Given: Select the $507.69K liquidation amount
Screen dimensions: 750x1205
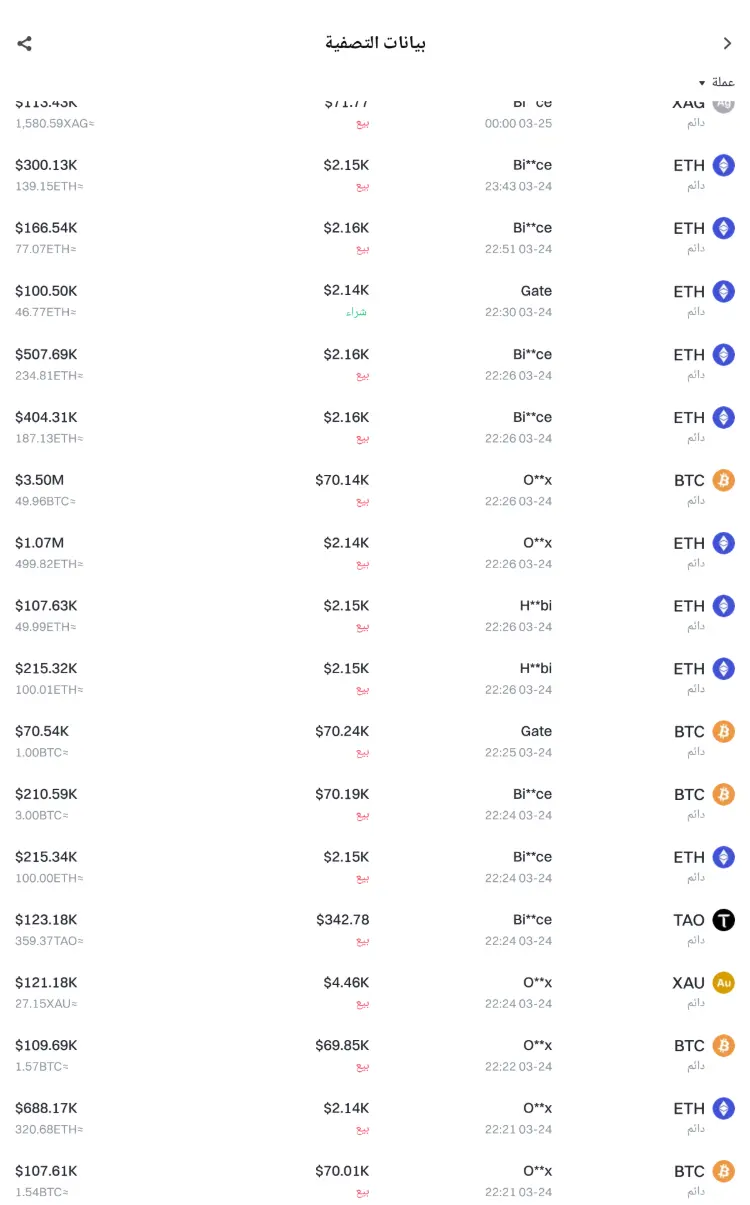Looking at the screenshot, I should [x=46, y=354].
